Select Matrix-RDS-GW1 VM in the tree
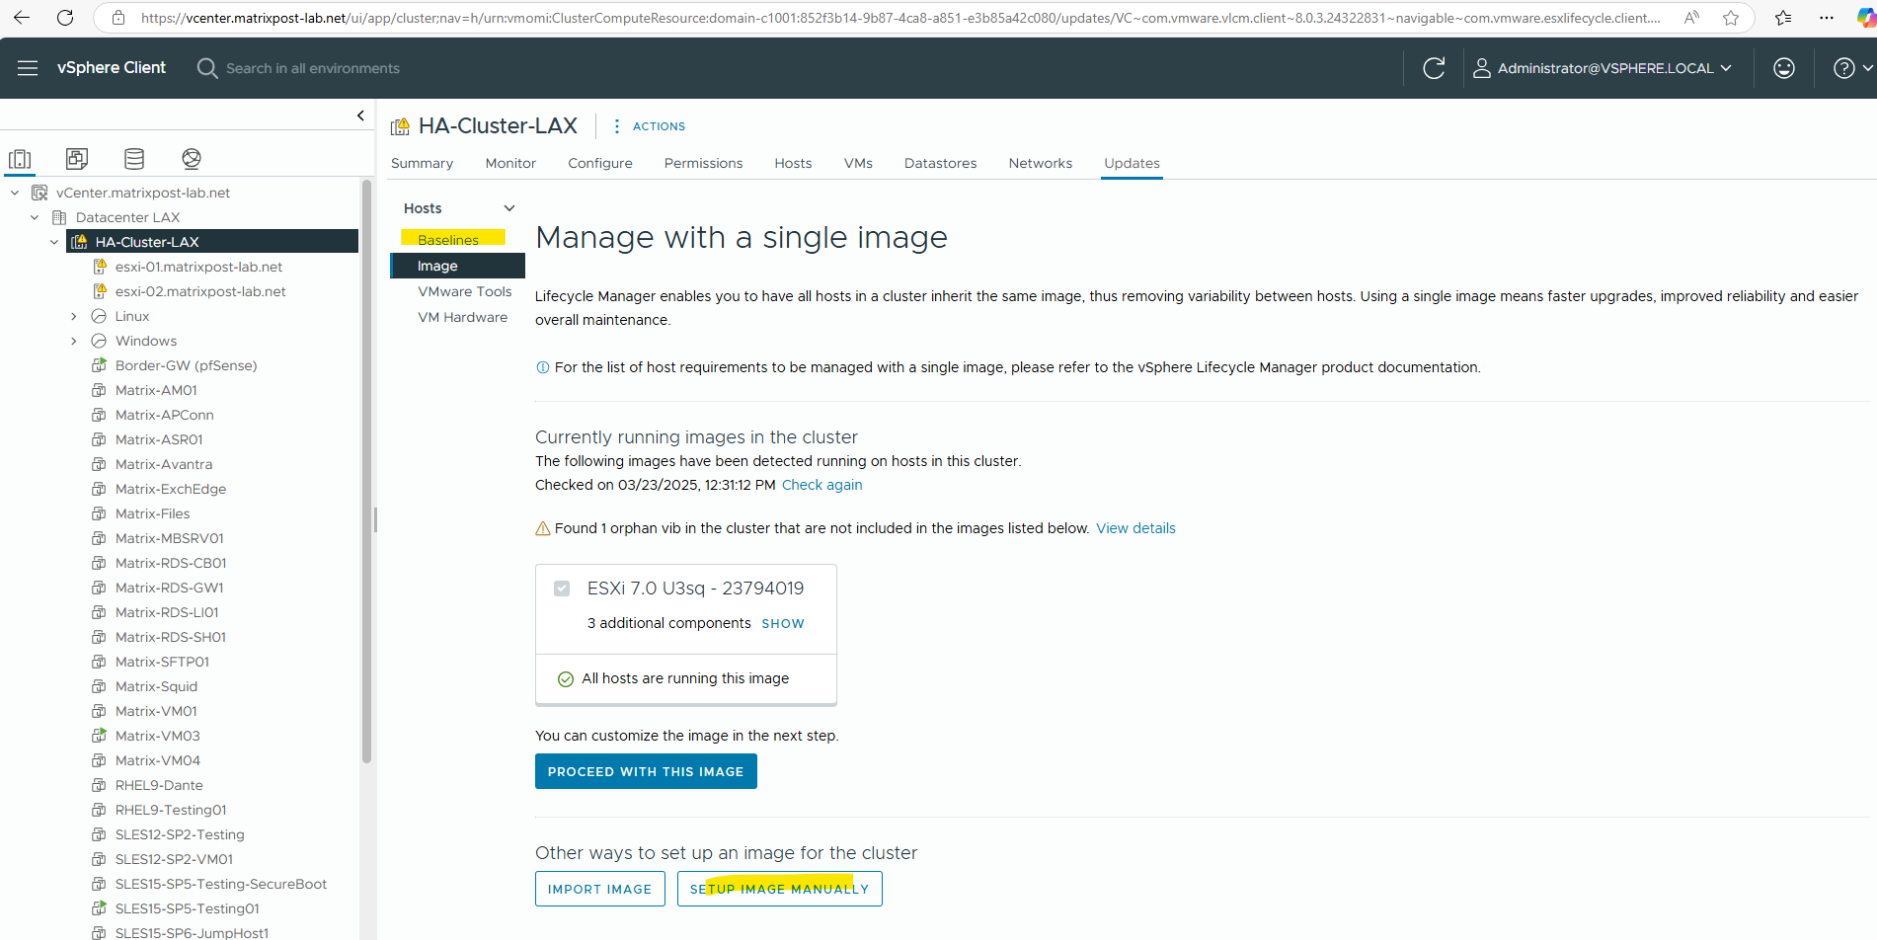This screenshot has height=940, width=1877. click(x=169, y=588)
